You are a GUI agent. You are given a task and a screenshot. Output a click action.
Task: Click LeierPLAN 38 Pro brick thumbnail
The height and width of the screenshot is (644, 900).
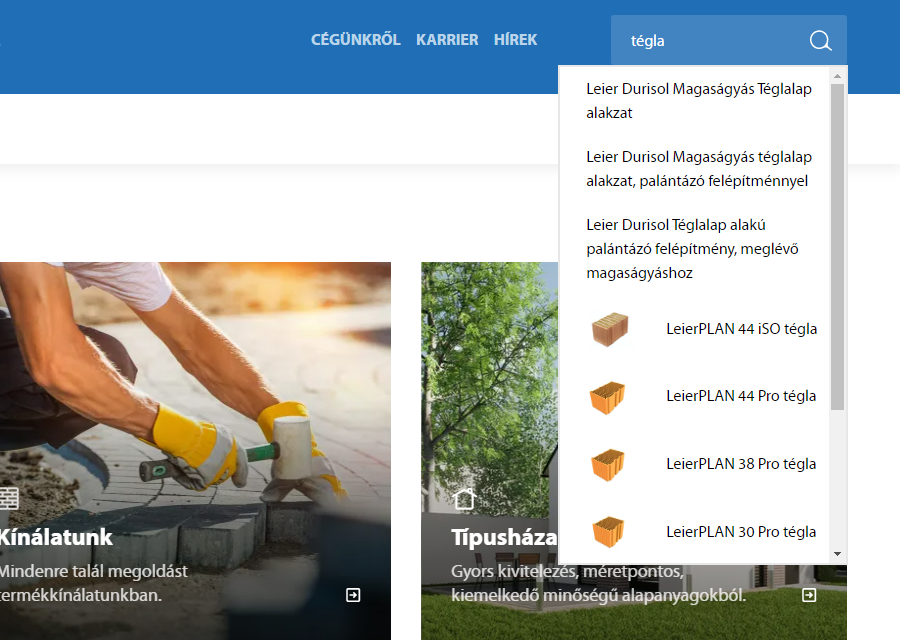(x=607, y=464)
